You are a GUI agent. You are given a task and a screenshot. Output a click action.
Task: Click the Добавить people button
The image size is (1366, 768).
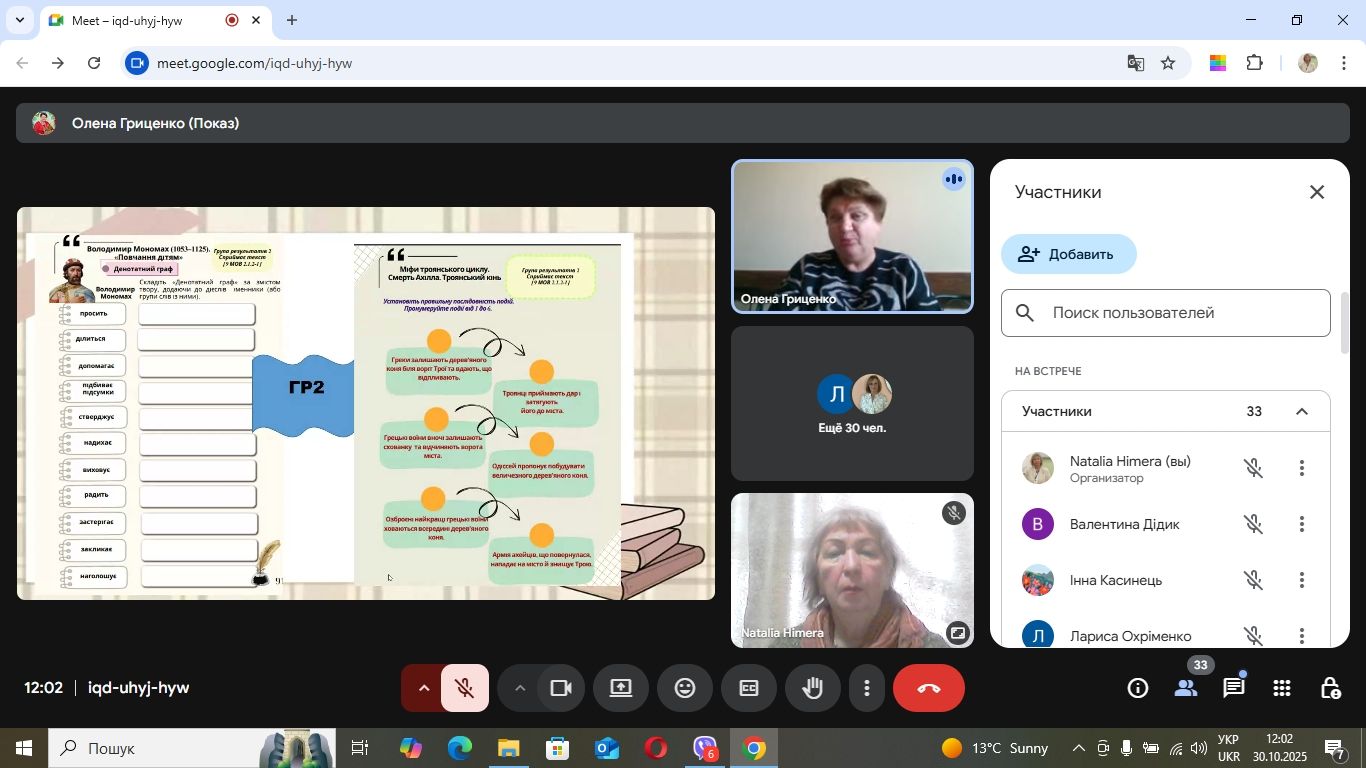[x=1068, y=254]
